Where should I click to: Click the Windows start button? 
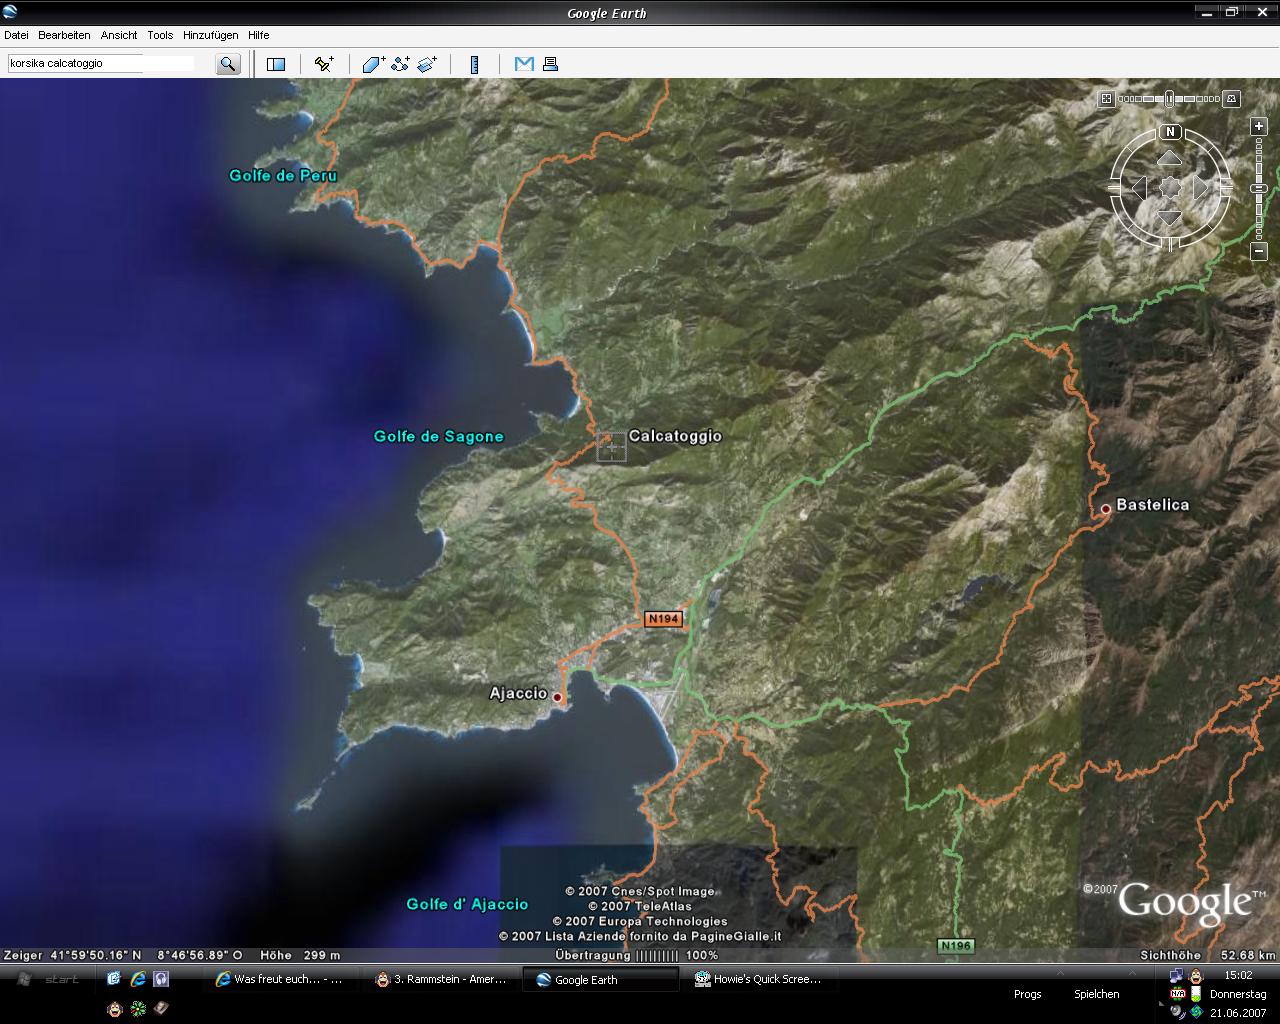pyautogui.click(x=48, y=979)
